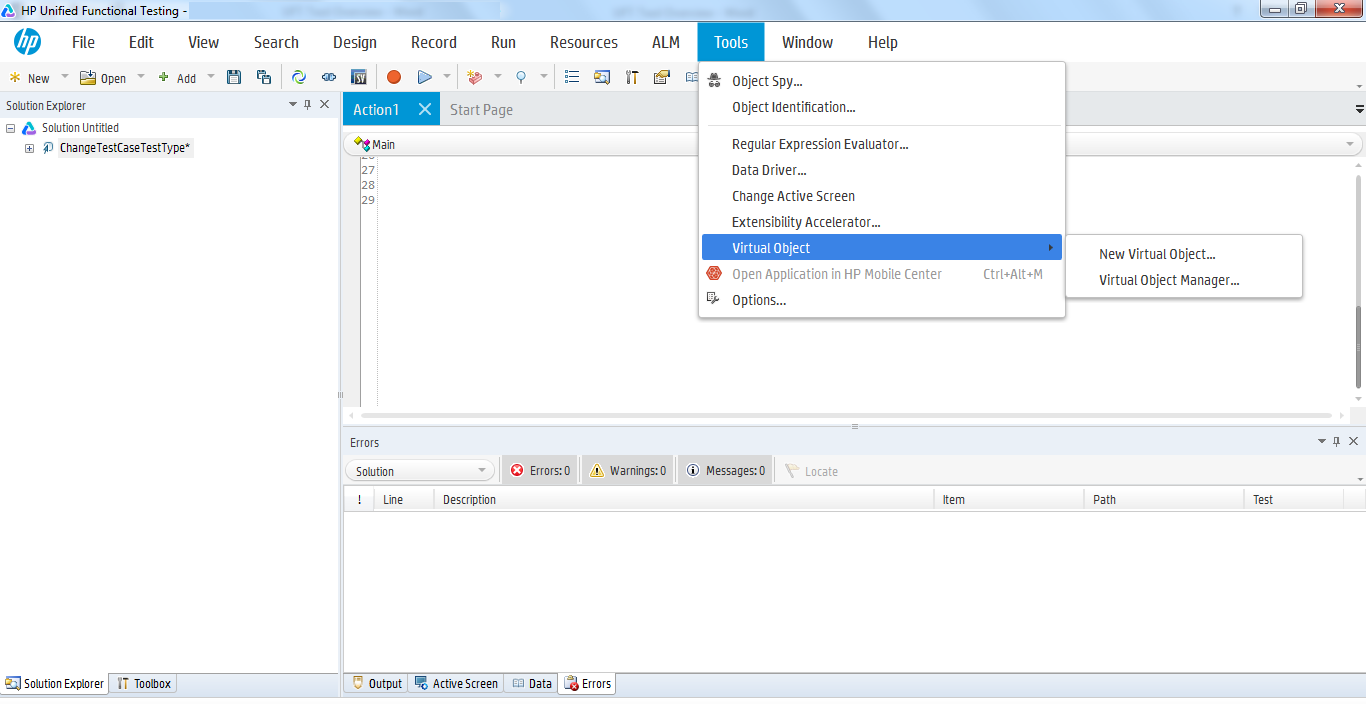Toggle the Warnings: 0 filter

[627, 469]
